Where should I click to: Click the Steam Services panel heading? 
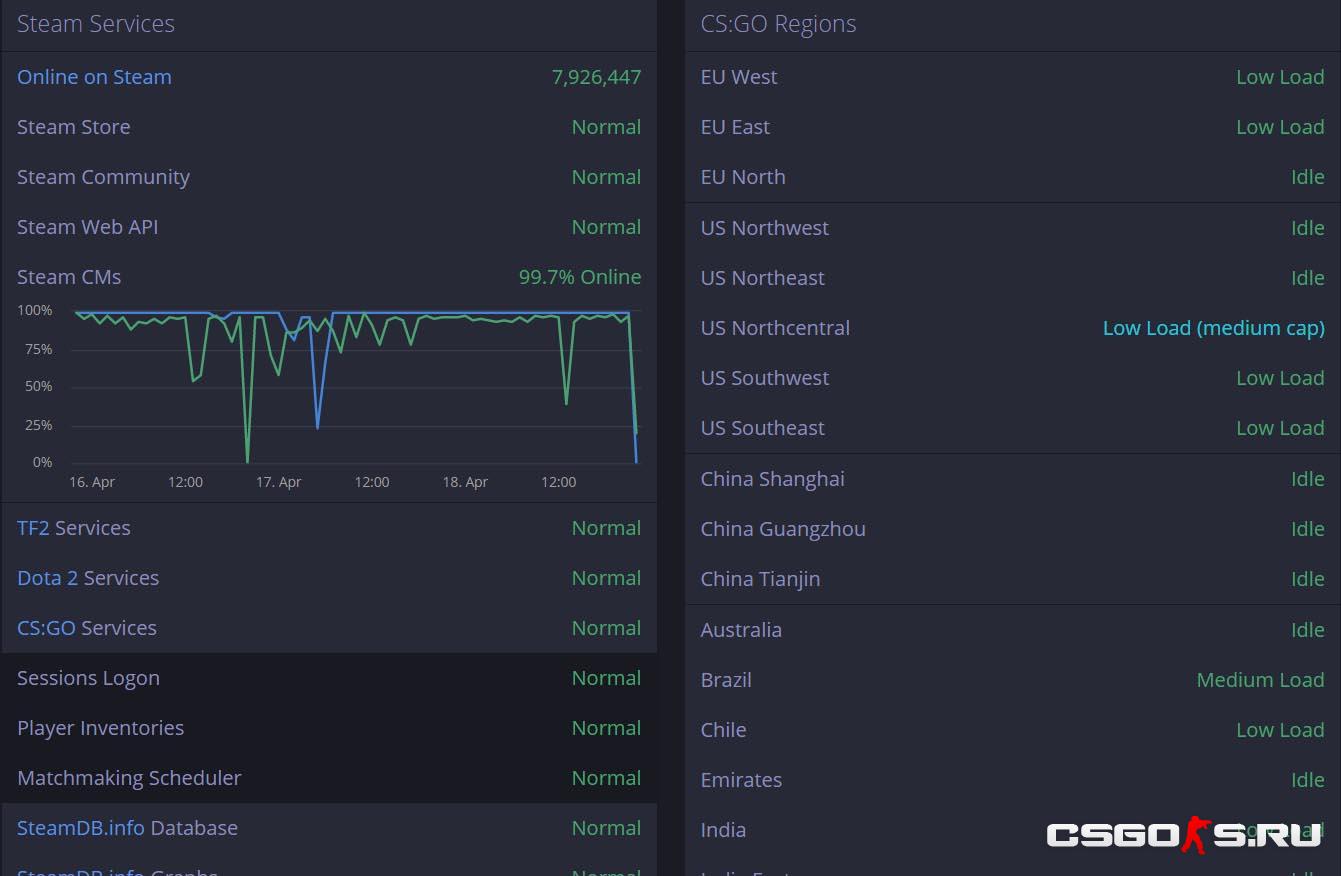click(x=96, y=24)
